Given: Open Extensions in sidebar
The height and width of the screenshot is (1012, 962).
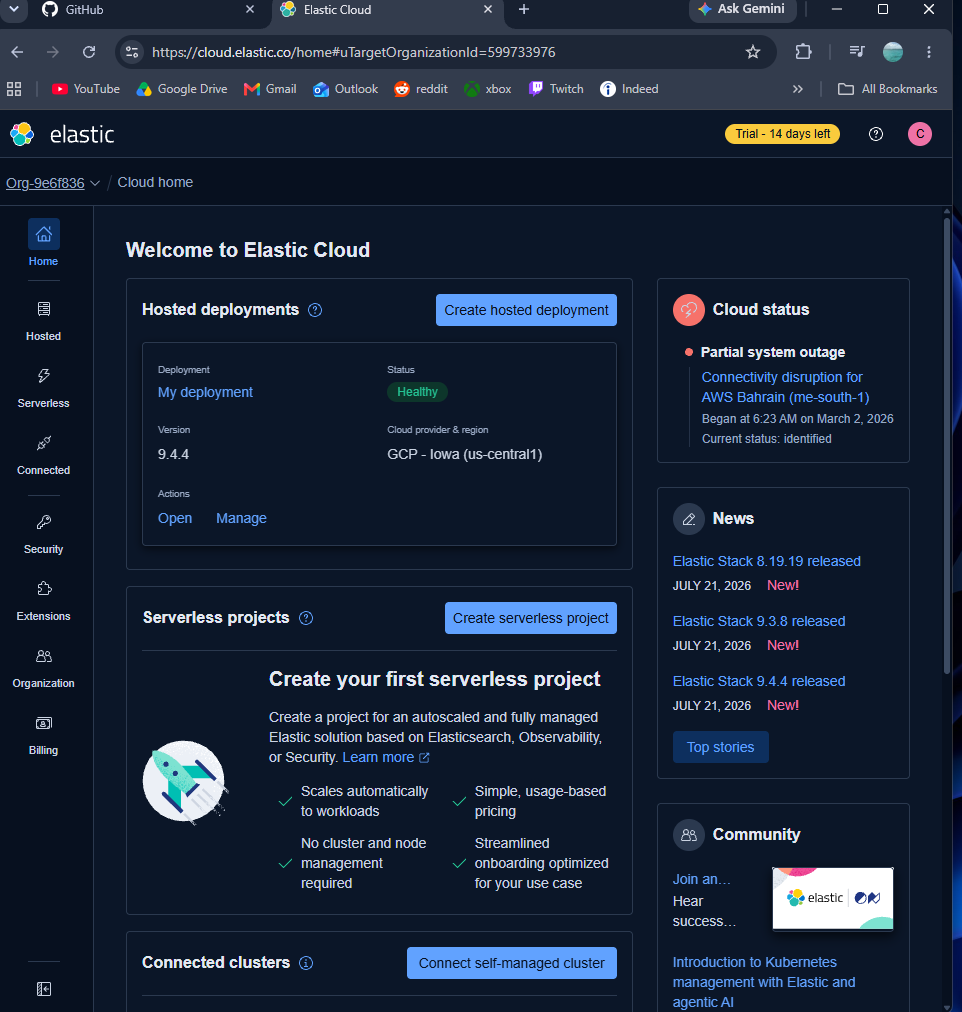Looking at the screenshot, I should [x=43, y=601].
